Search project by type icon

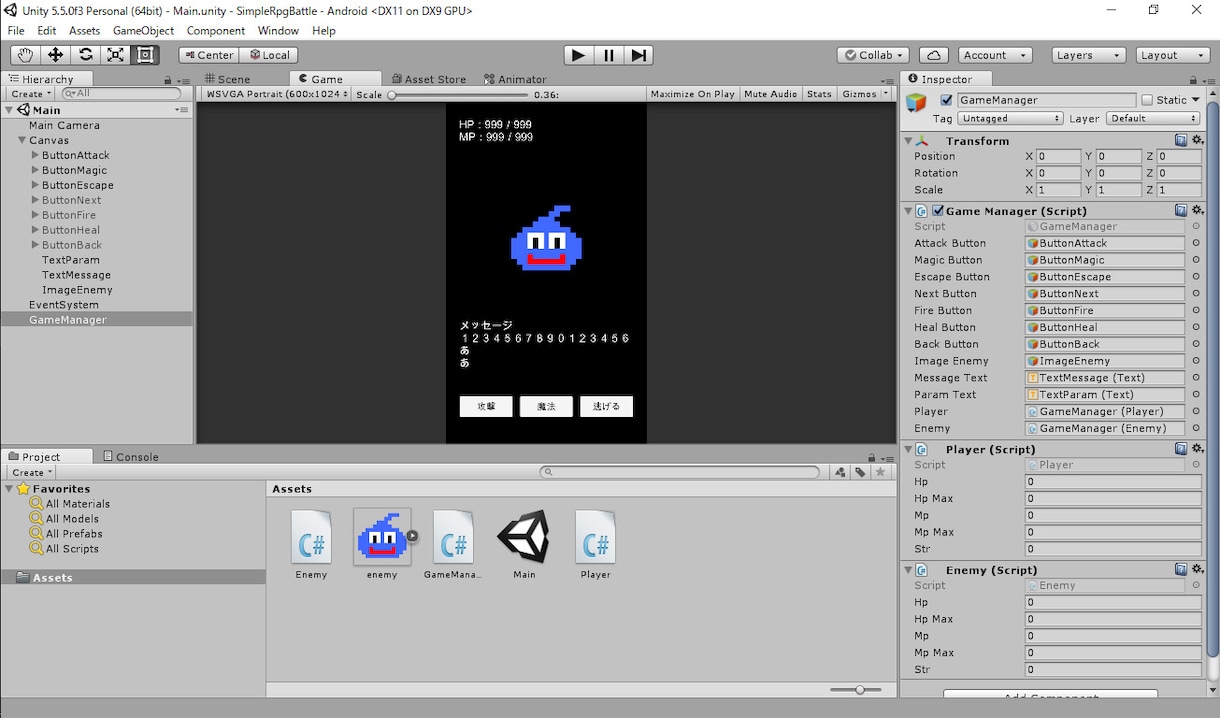[841, 472]
